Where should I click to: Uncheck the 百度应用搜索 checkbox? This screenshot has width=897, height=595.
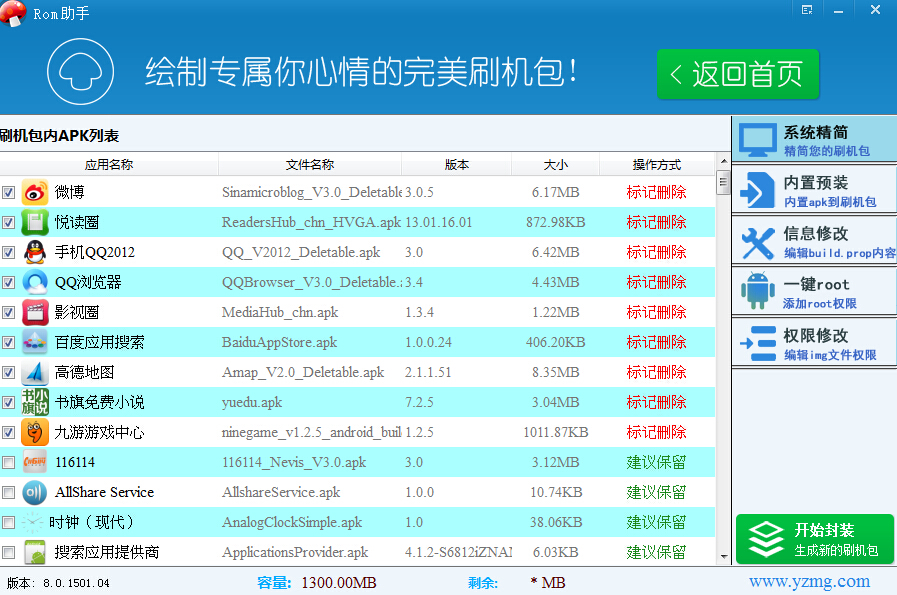[x=9, y=342]
